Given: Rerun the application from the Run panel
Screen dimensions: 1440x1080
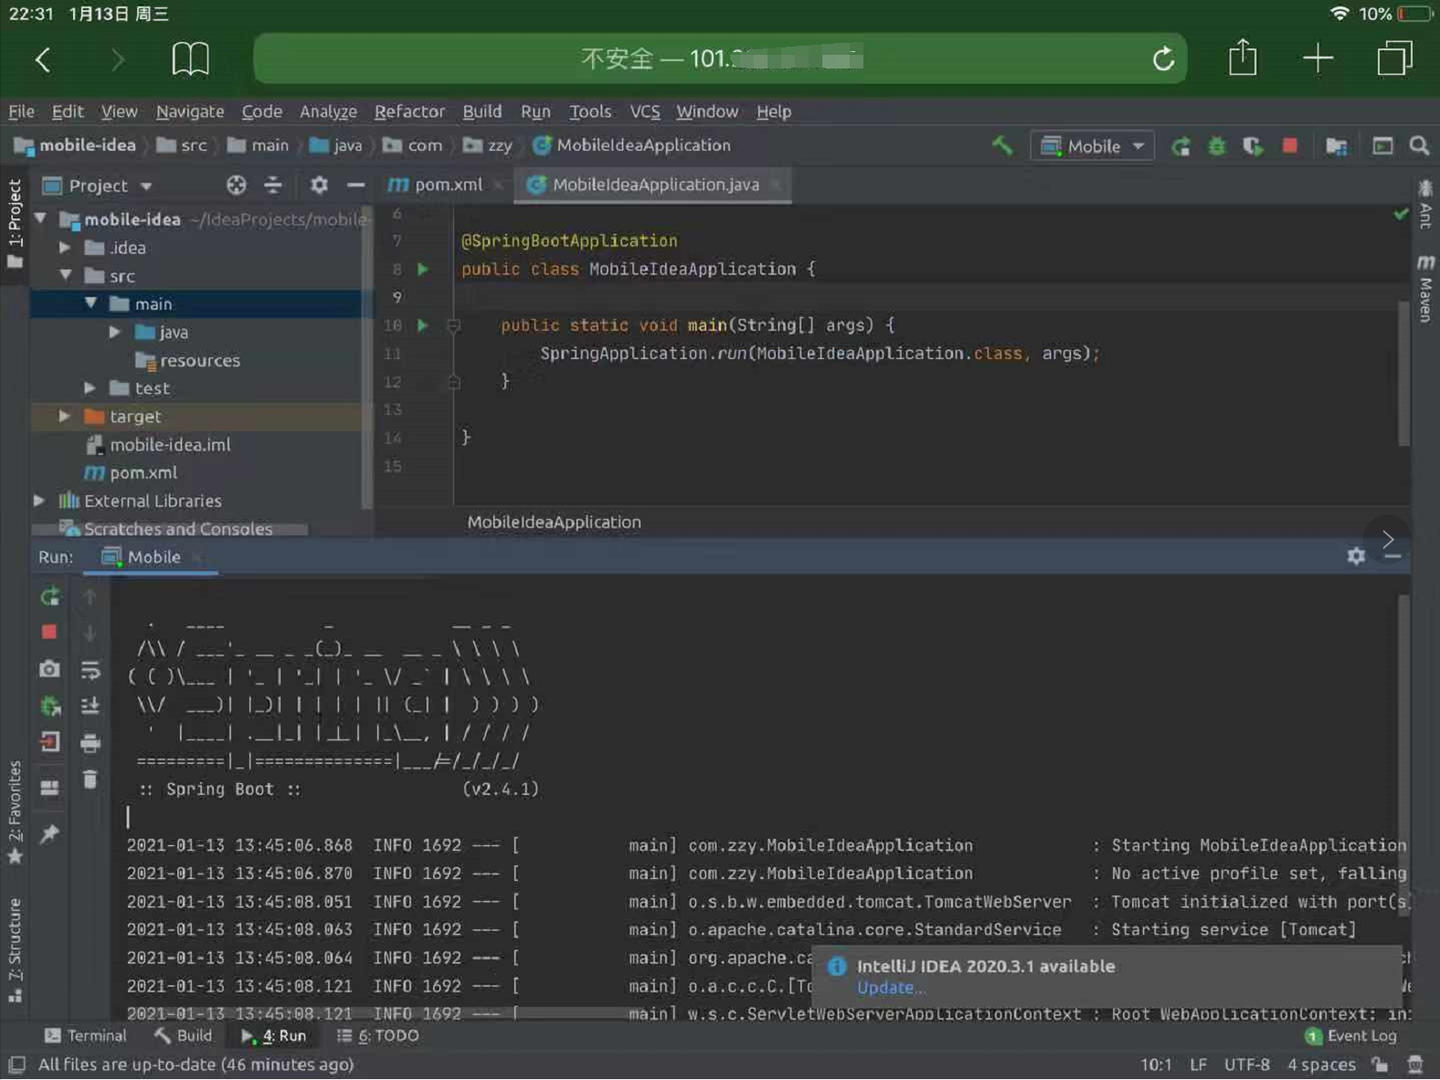Looking at the screenshot, I should tap(50, 597).
